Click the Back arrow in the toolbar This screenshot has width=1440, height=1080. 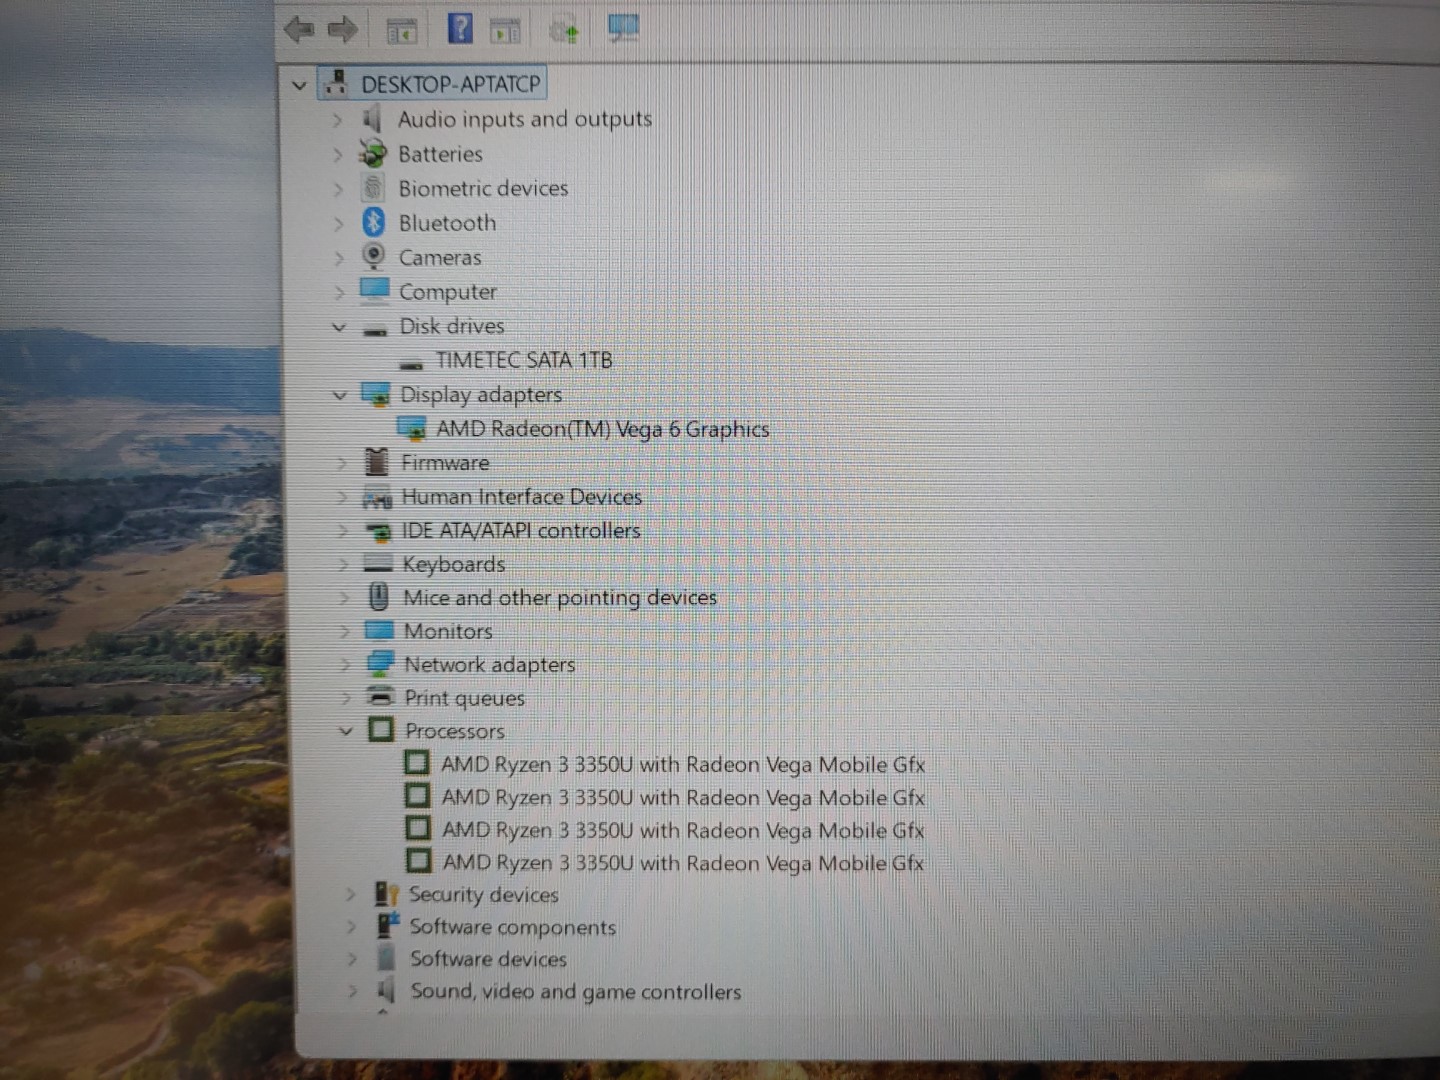tap(298, 30)
